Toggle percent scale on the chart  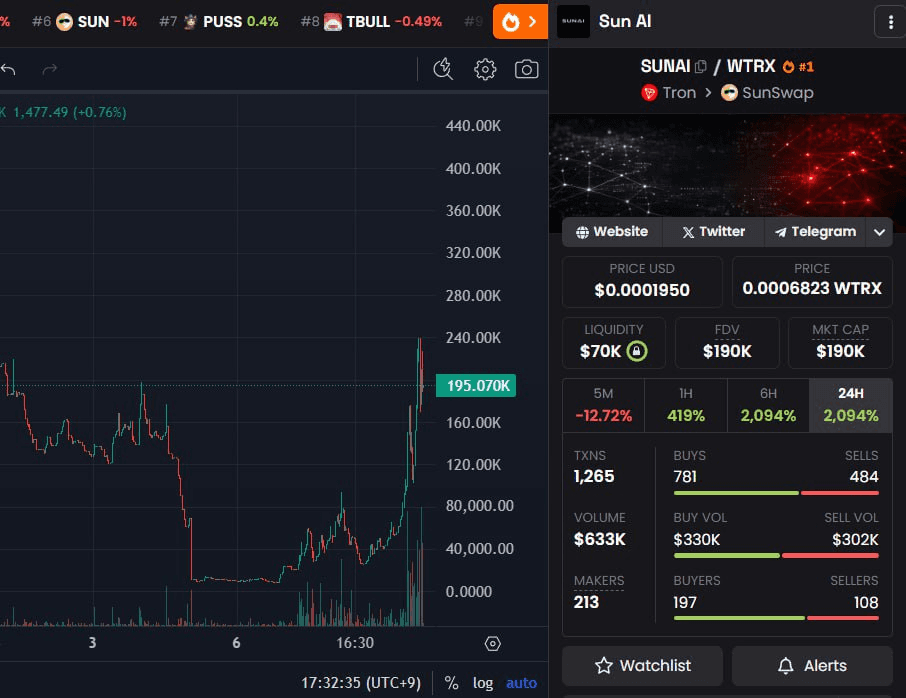click(451, 683)
